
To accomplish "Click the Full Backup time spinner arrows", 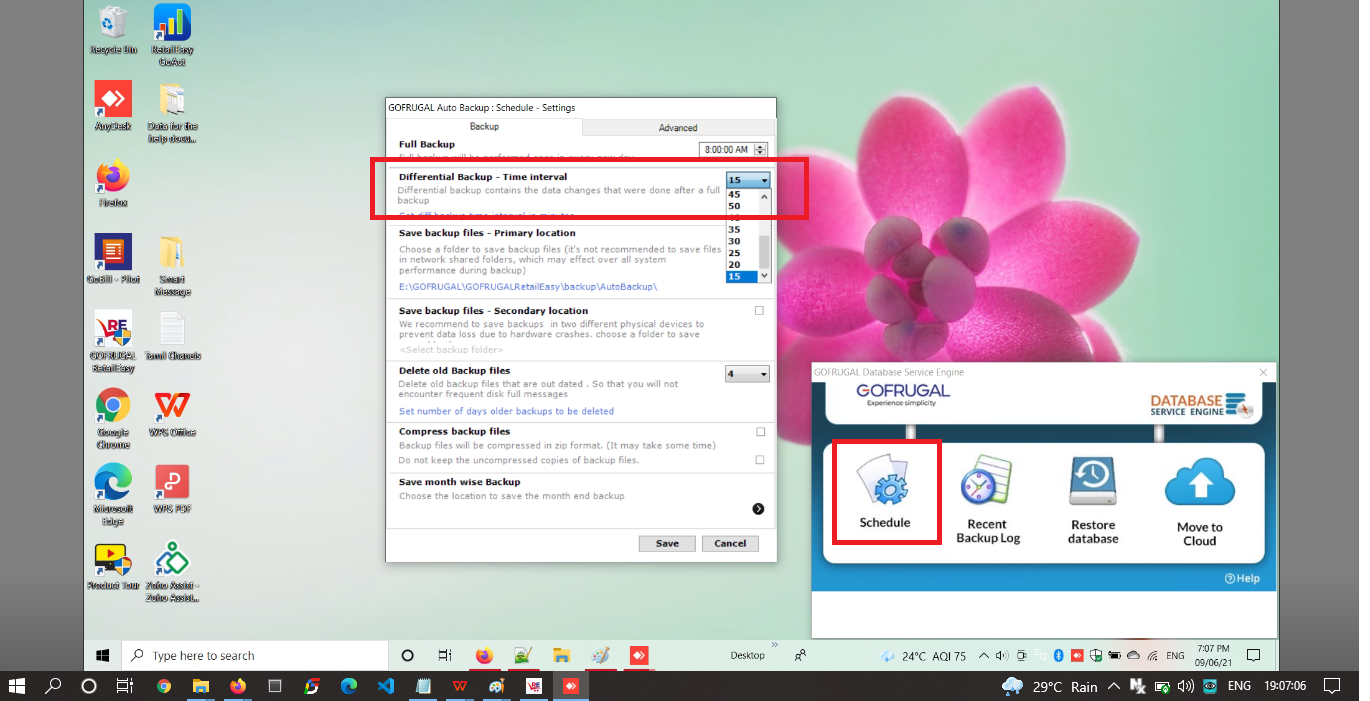I will coord(761,149).
